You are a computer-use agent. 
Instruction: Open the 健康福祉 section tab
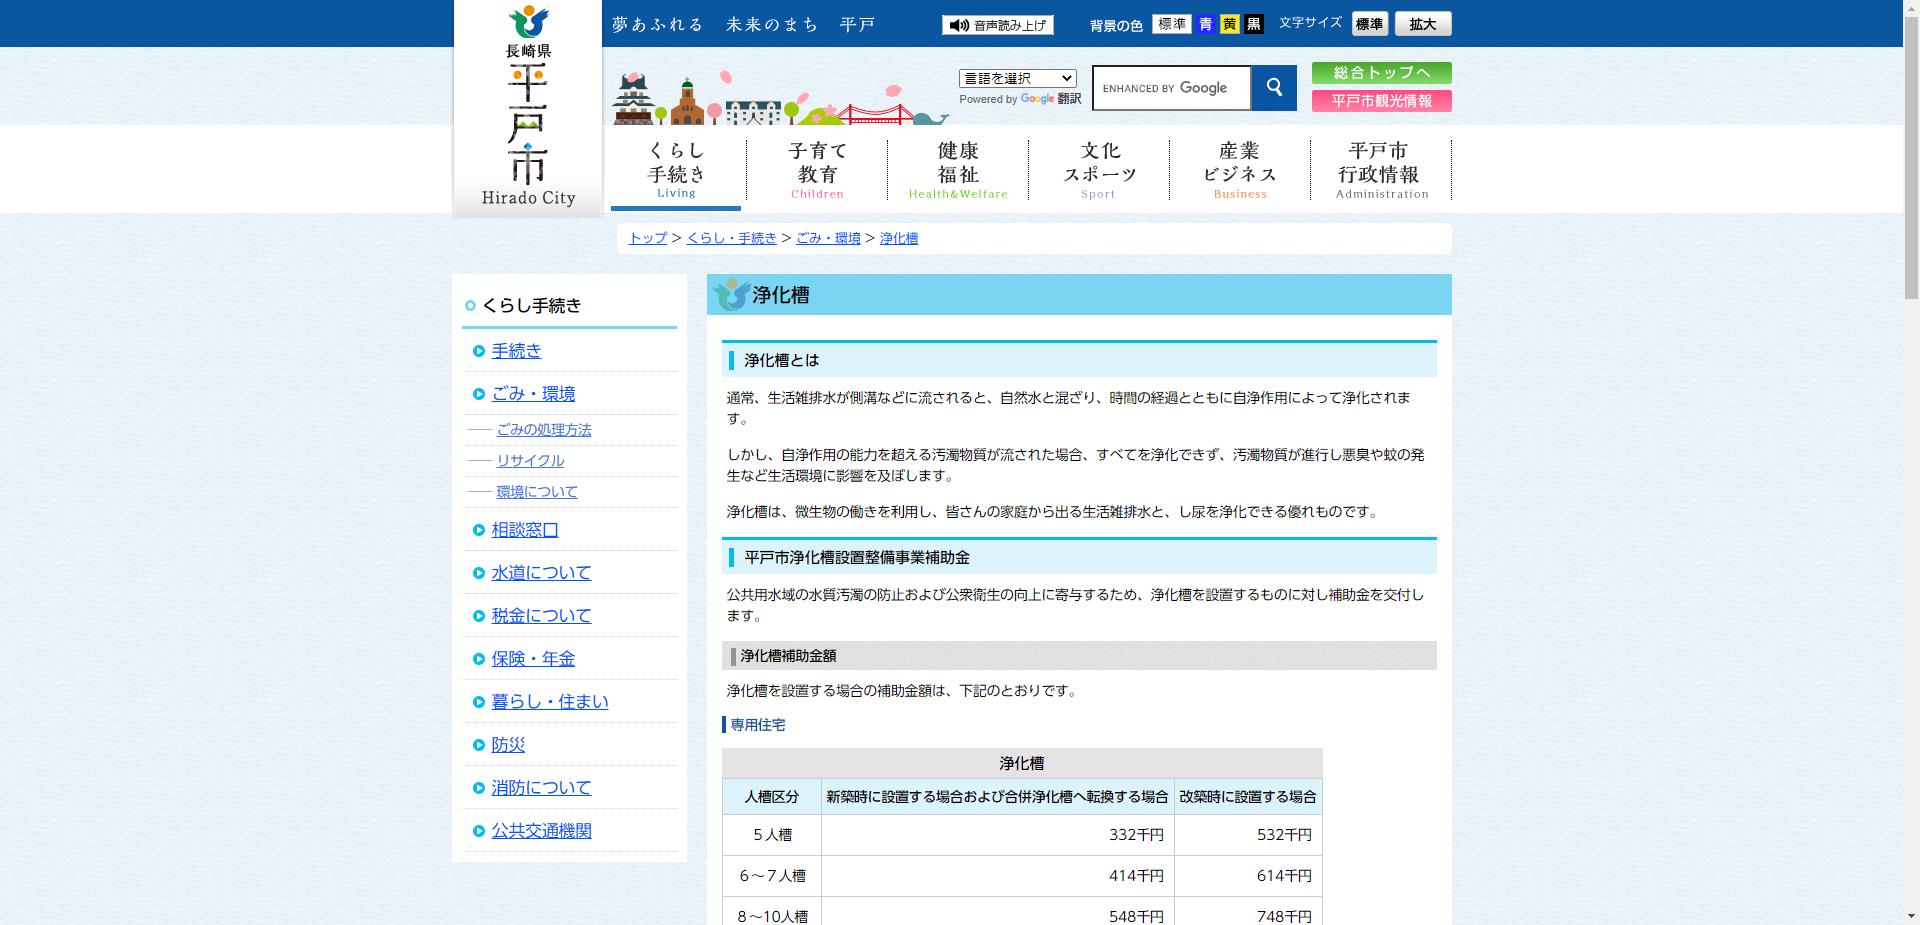[957, 168]
